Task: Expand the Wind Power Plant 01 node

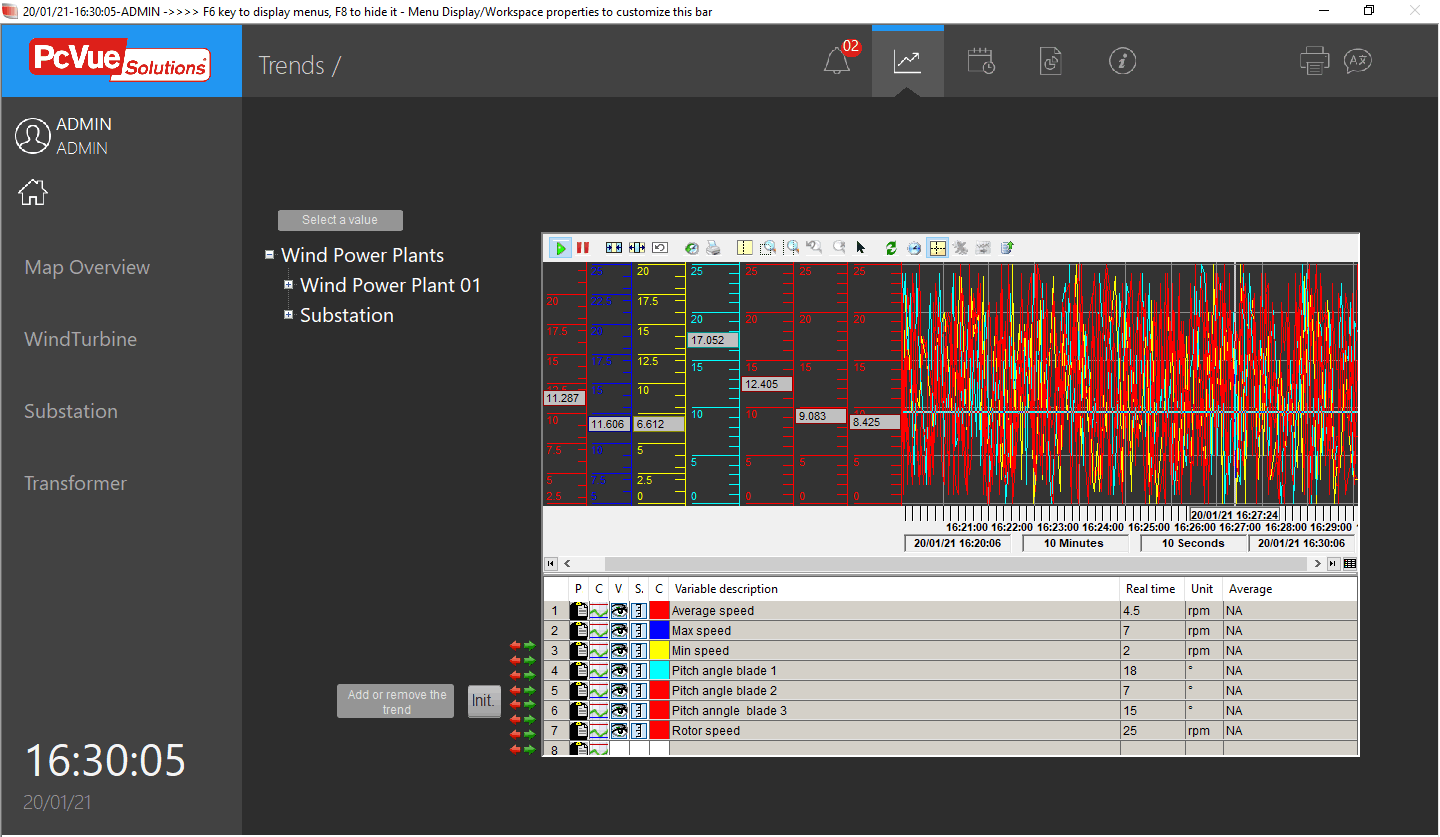Action: (x=288, y=285)
